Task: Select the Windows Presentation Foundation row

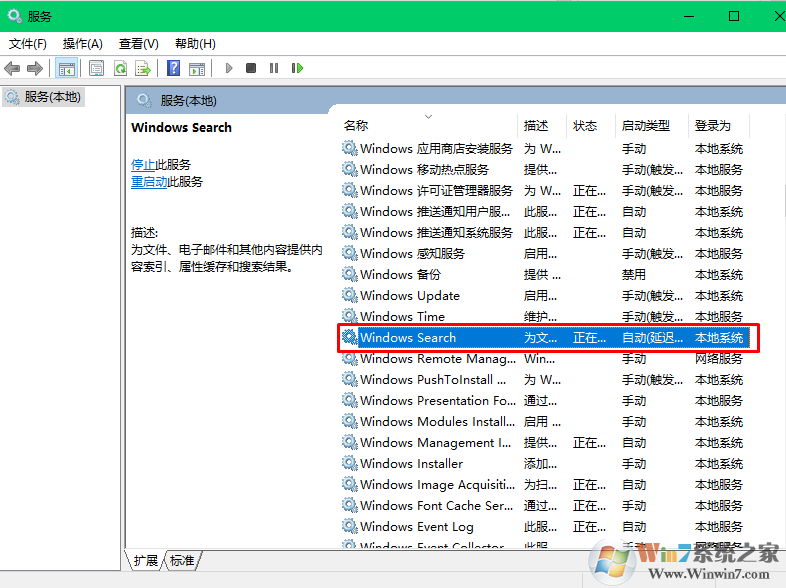Action: coord(545,401)
